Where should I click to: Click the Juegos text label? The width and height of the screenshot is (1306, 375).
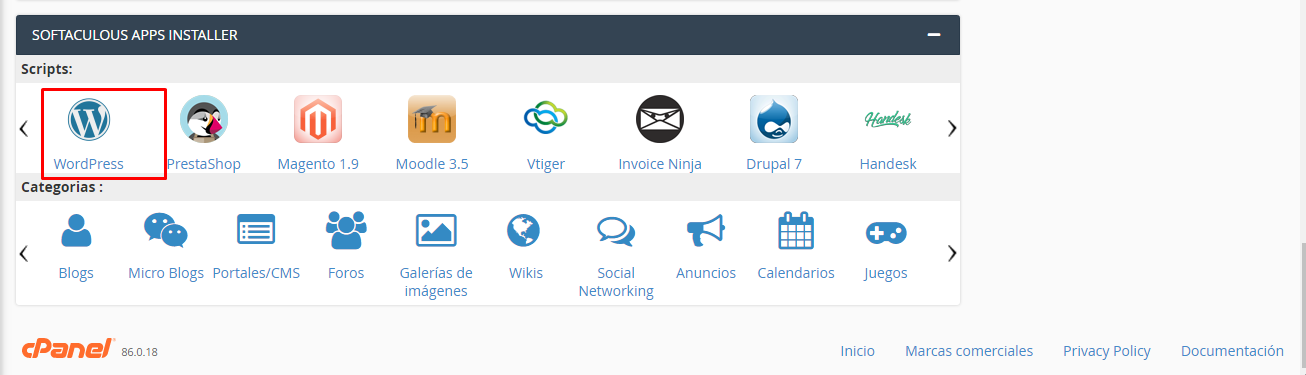coord(886,273)
